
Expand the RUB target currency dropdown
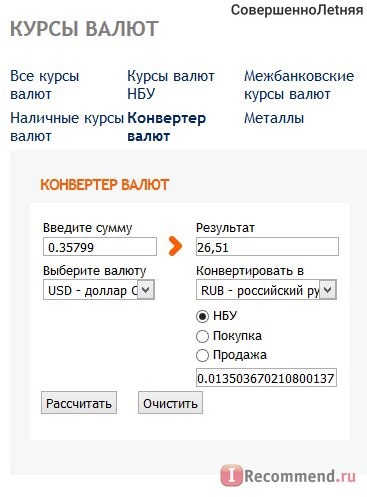coord(266,290)
